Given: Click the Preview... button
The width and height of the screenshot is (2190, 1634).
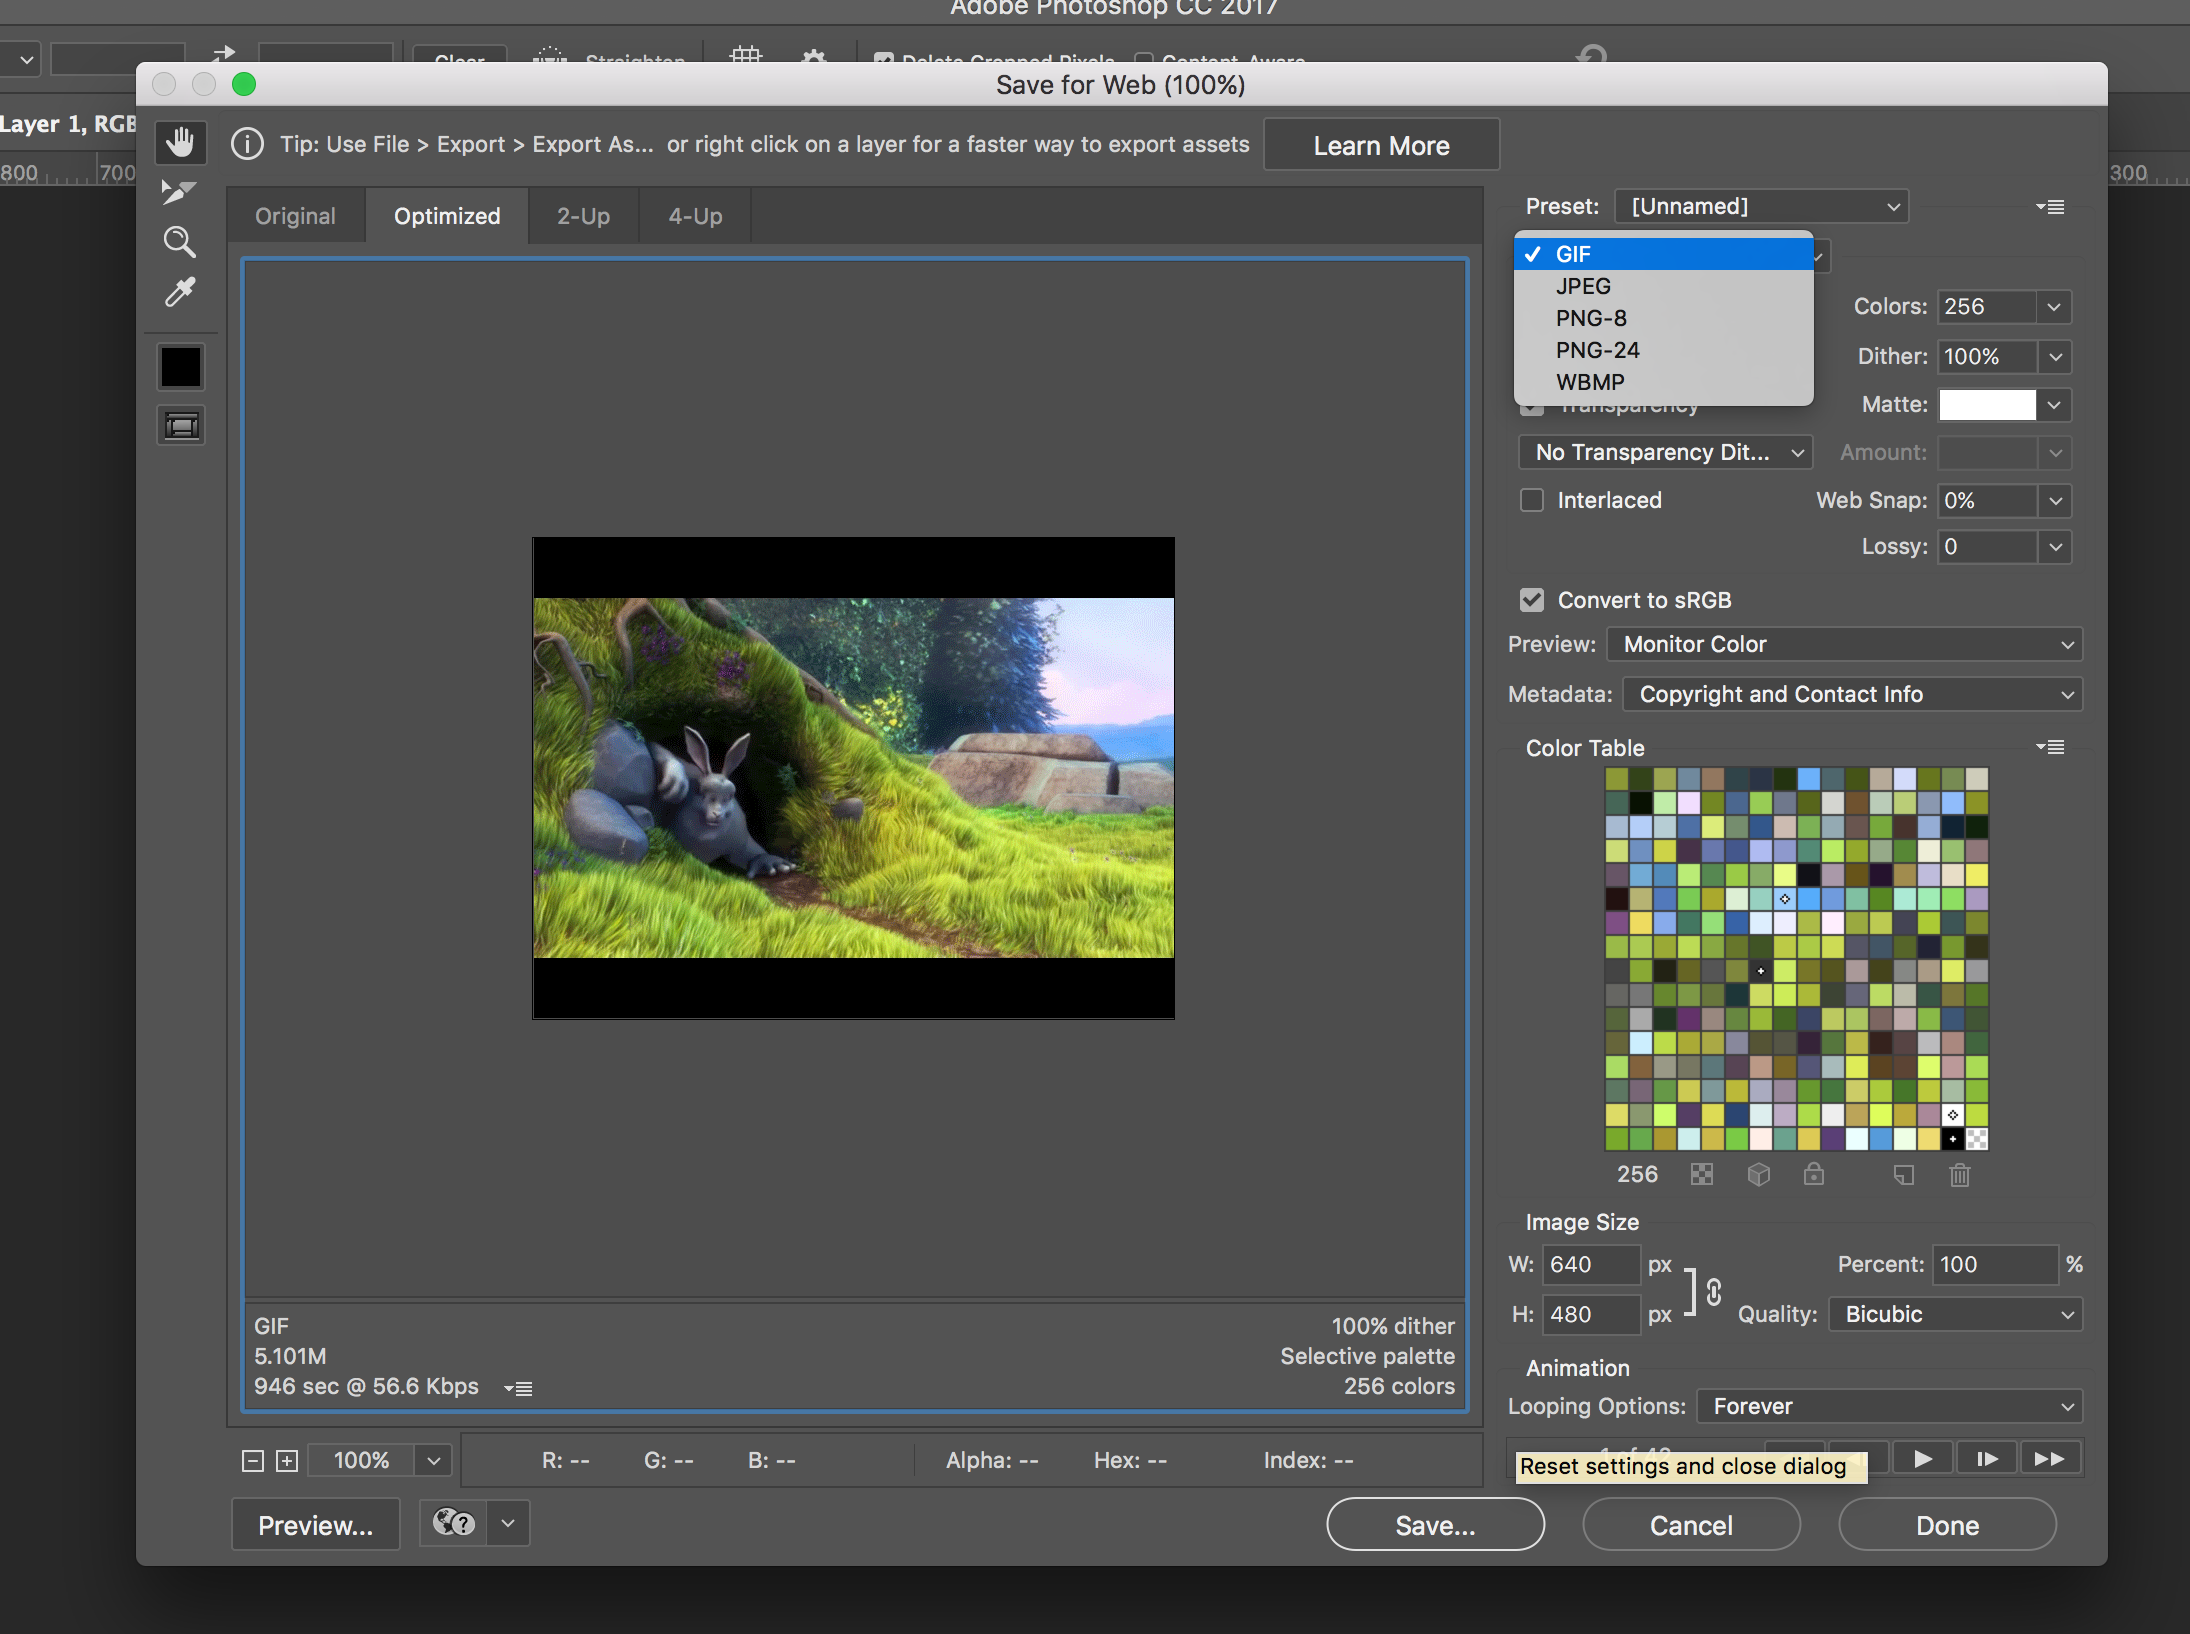Looking at the screenshot, I should (315, 1525).
